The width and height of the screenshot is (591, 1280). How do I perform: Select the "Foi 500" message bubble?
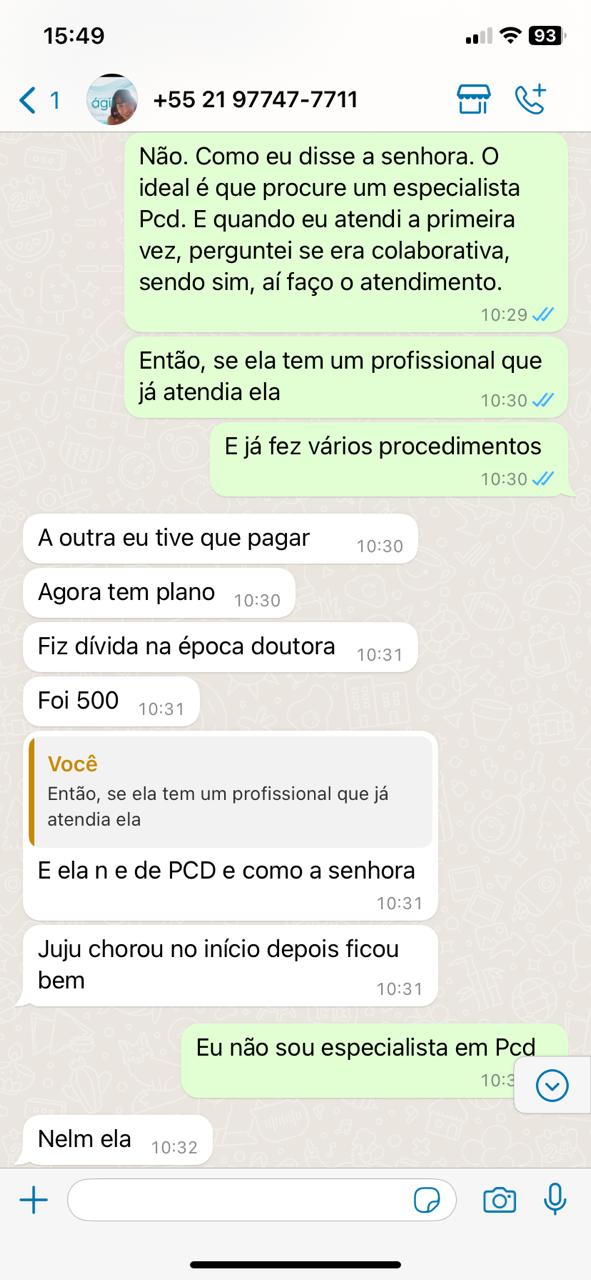point(111,702)
